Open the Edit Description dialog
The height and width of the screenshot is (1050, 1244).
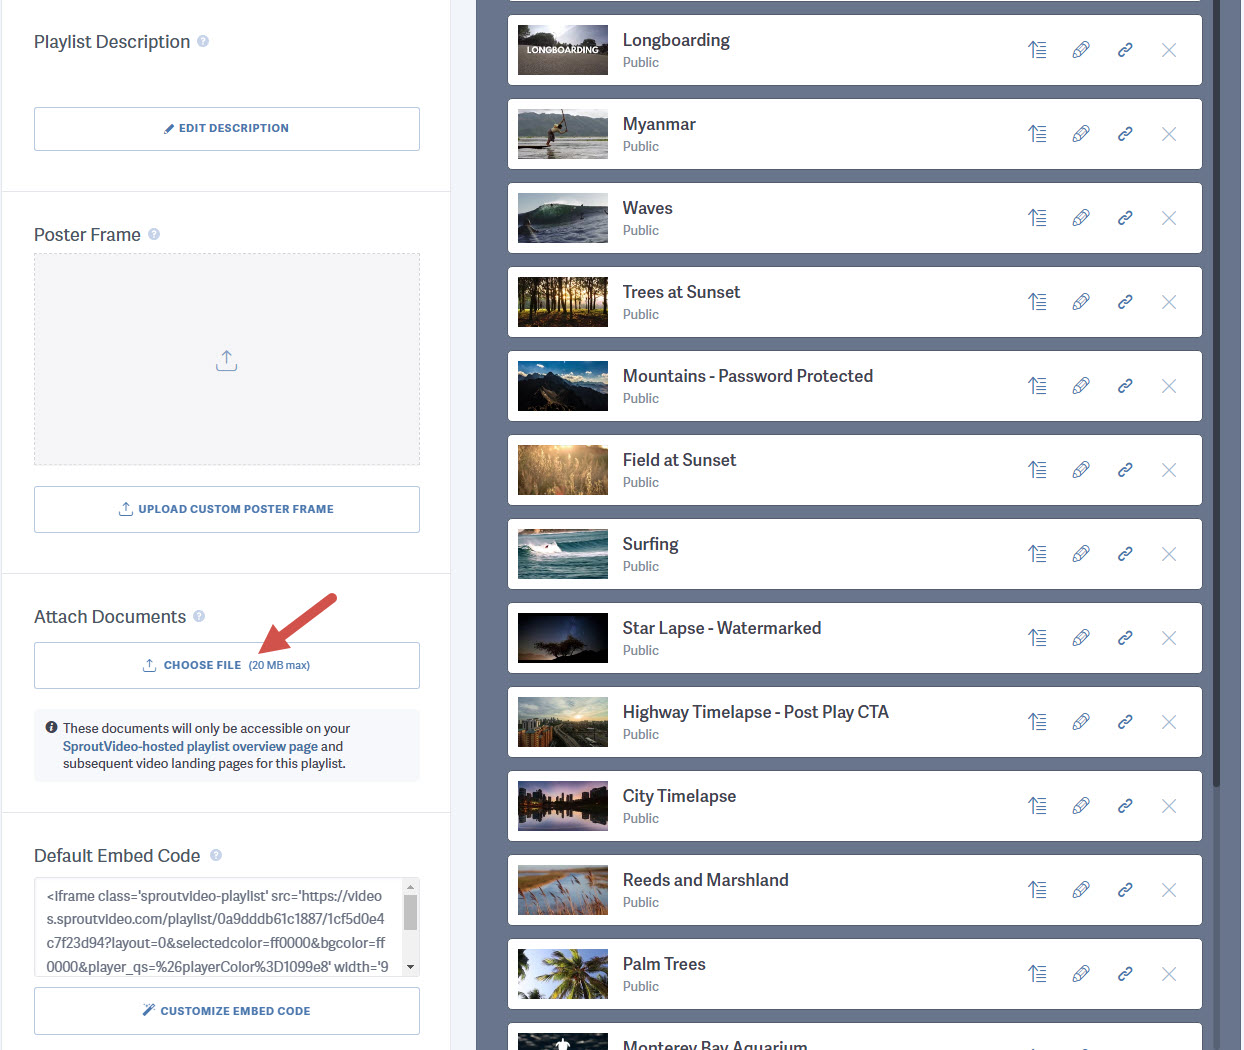(227, 128)
